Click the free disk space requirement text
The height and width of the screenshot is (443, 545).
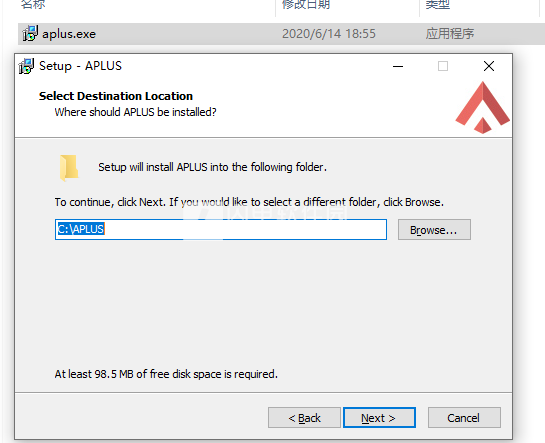(166, 374)
